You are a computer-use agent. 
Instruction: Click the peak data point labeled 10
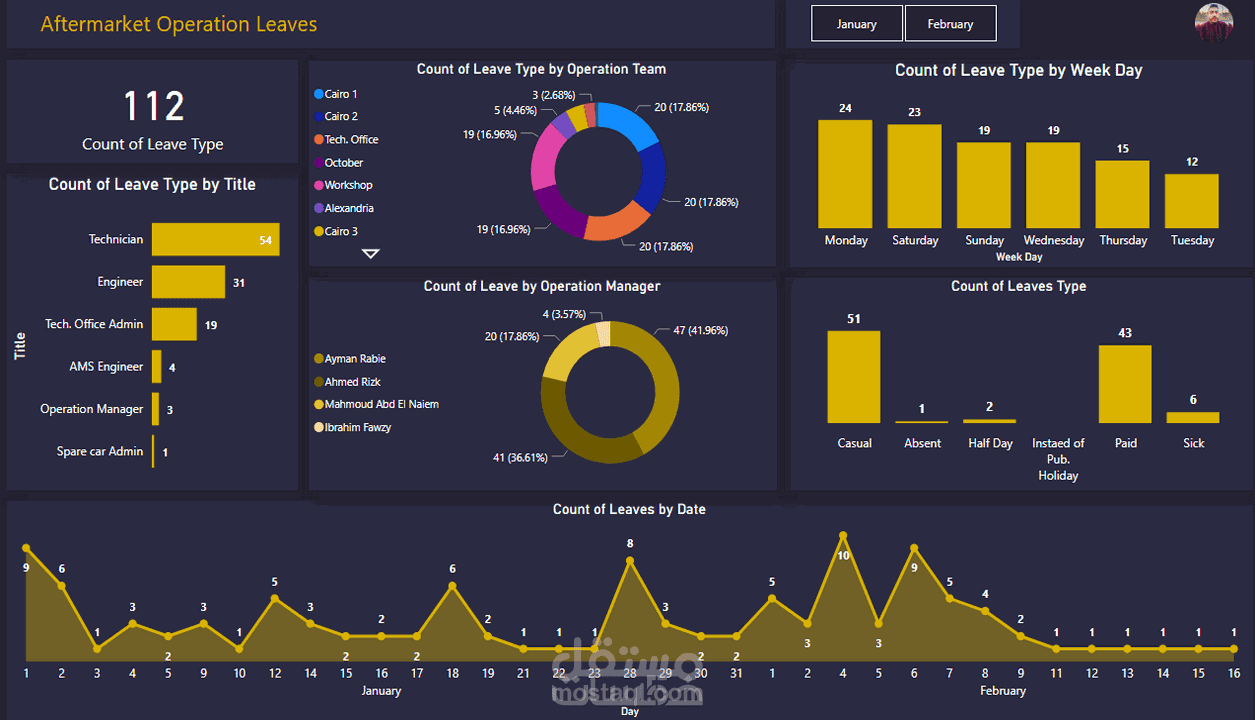click(843, 535)
